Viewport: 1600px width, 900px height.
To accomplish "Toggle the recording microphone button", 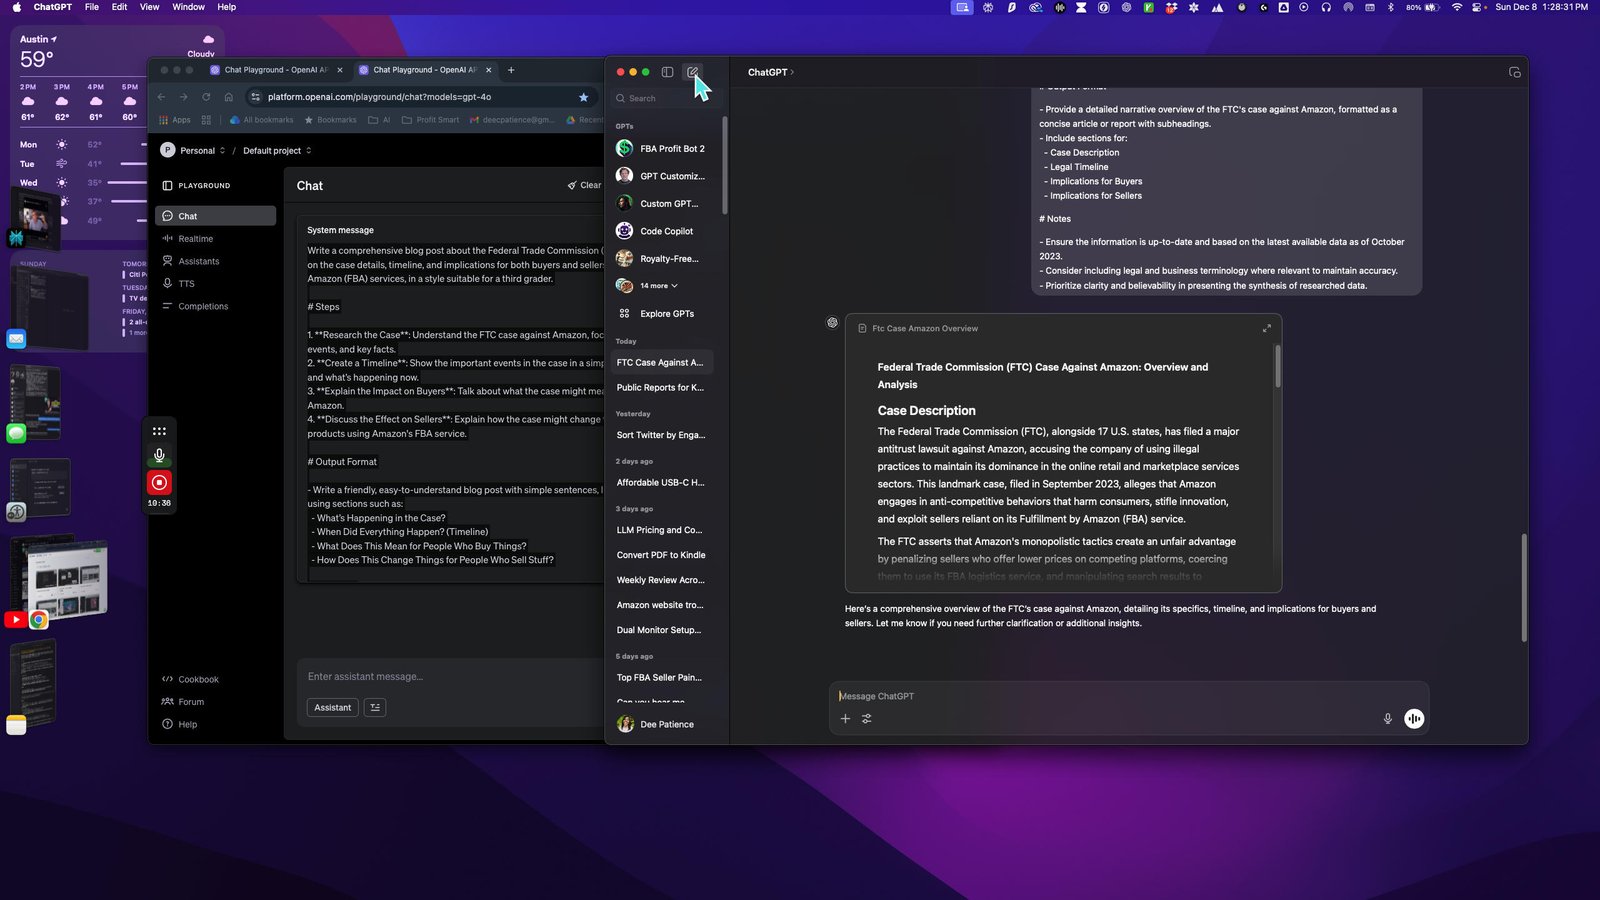I will point(159,456).
